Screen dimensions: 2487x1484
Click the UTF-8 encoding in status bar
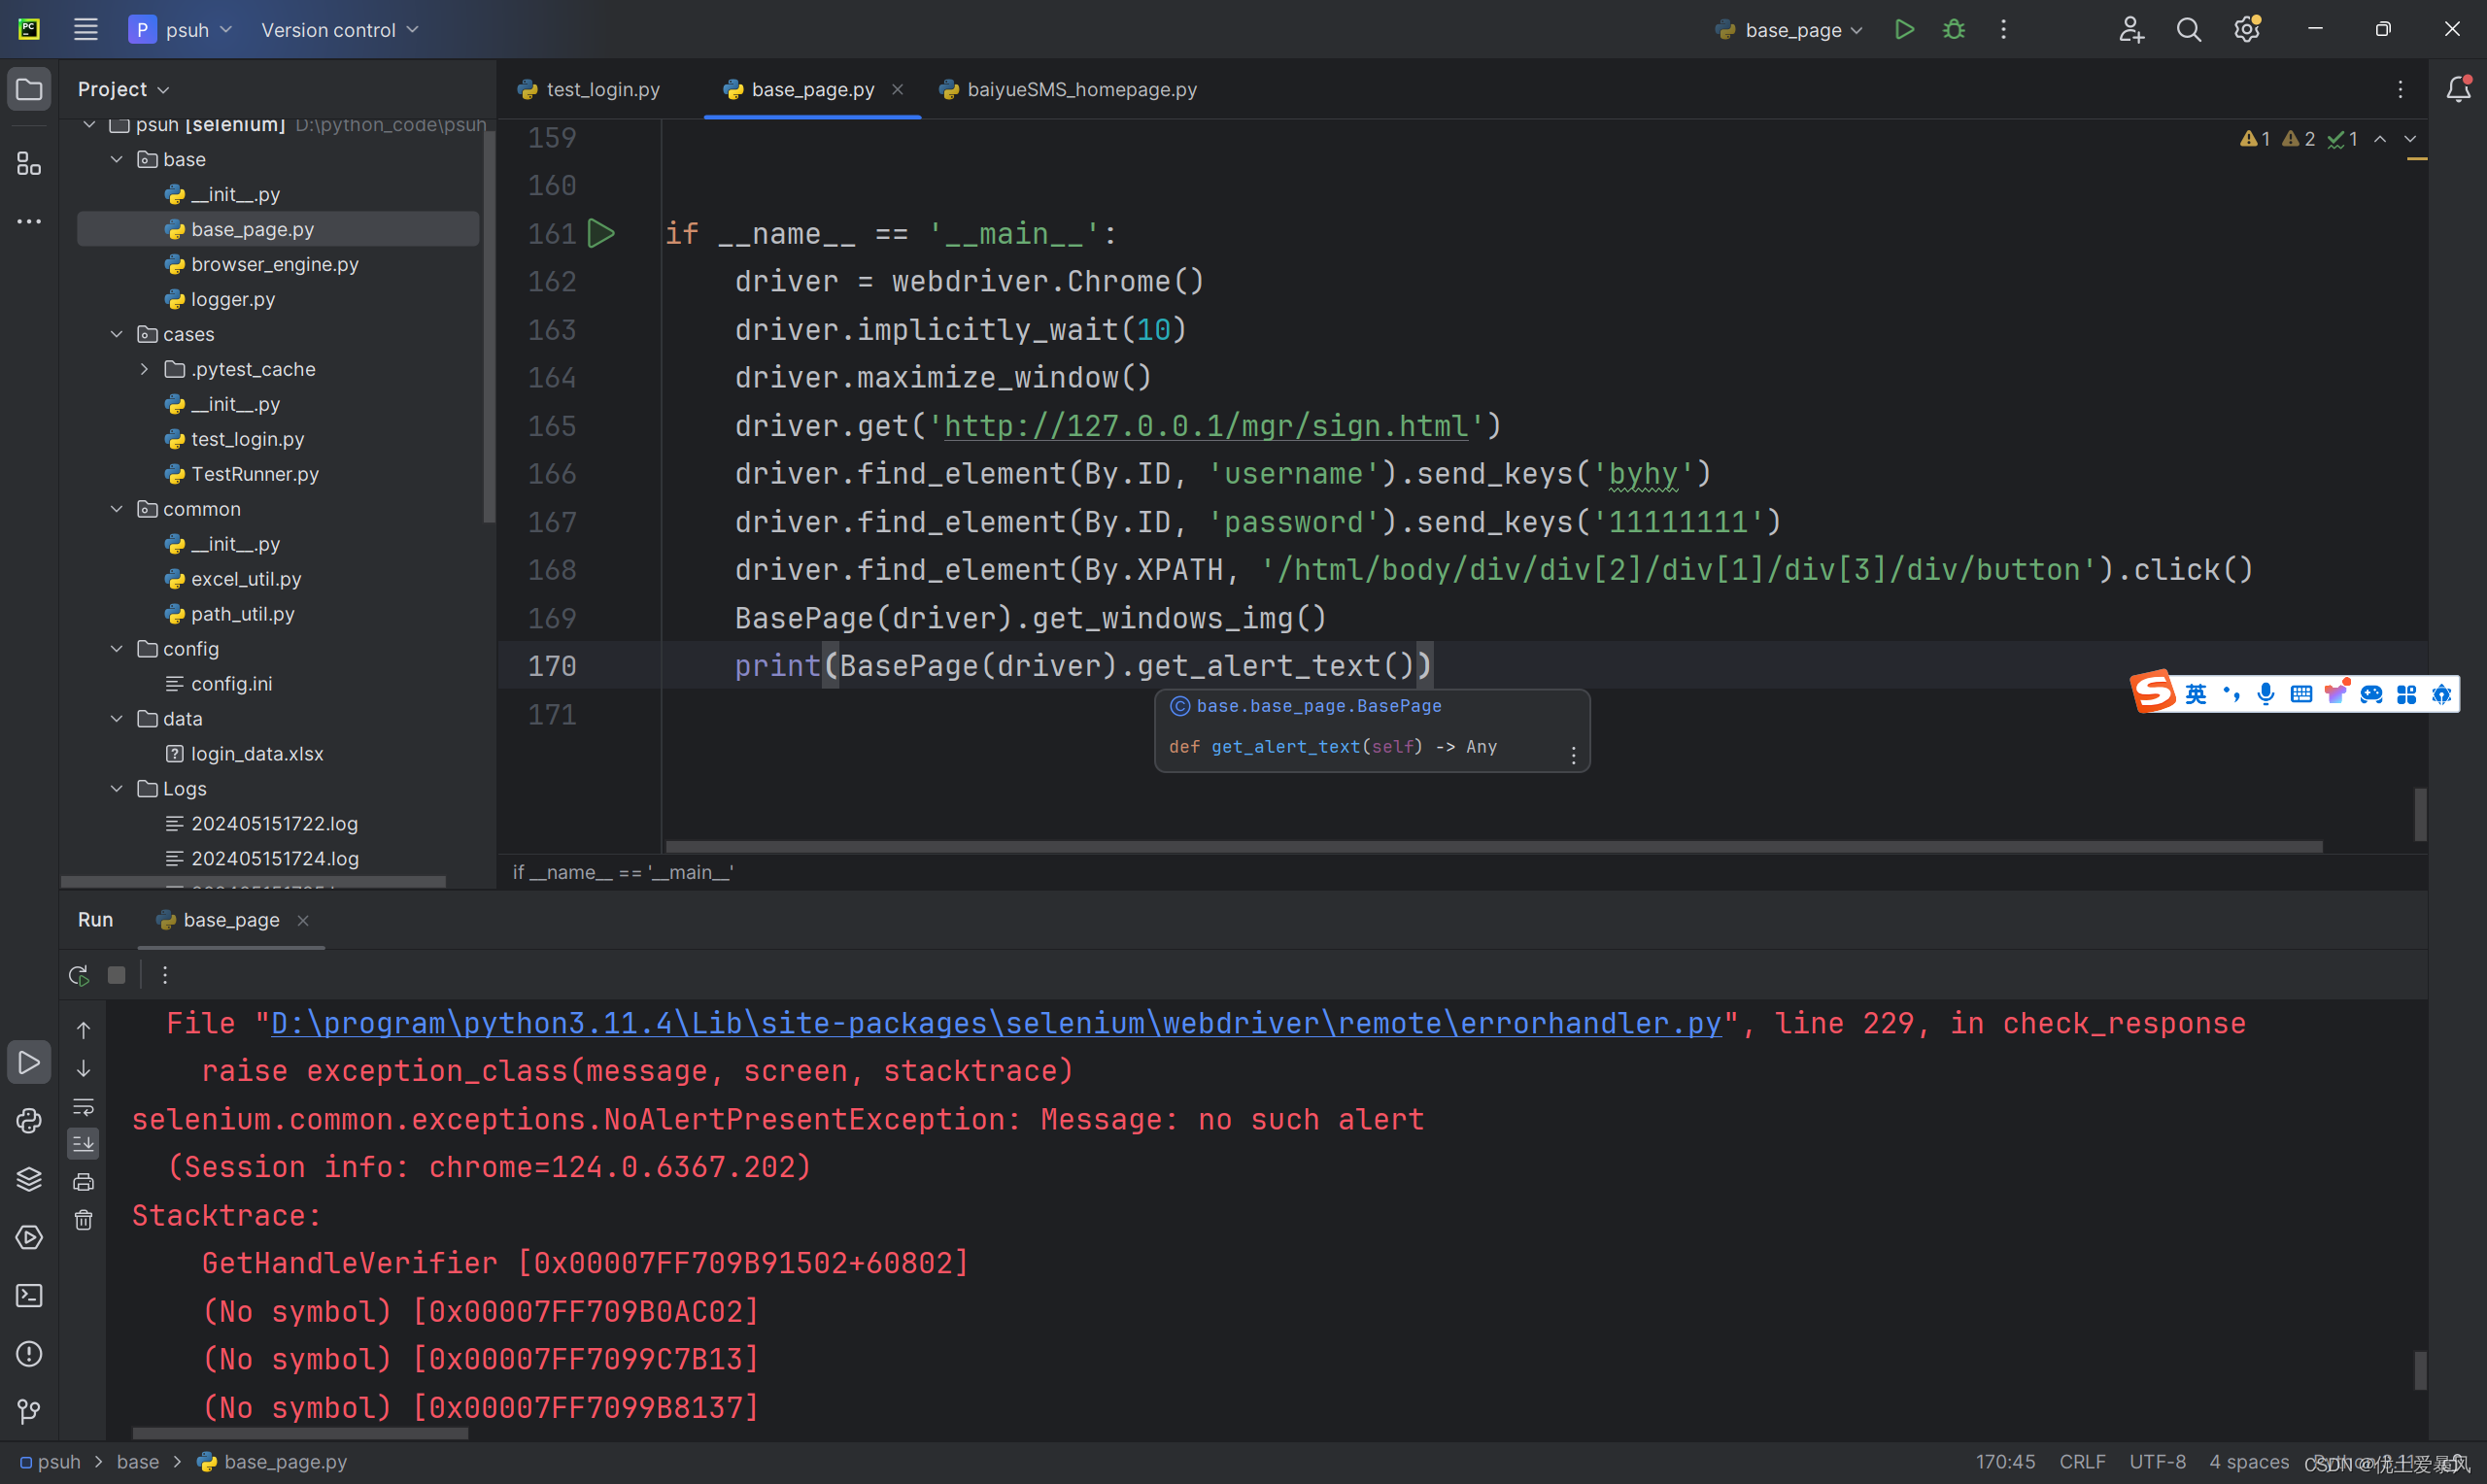tap(2157, 1461)
